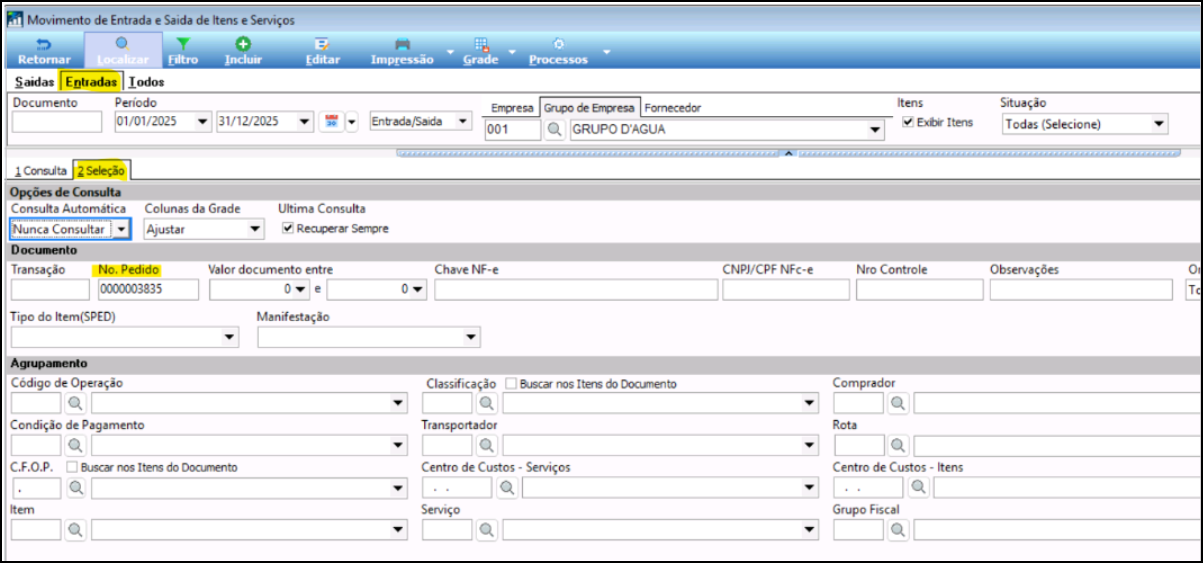Open the period start date 01/01/2025 dropdown
Image resolution: width=1203 pixels, height=563 pixels.
coord(204,122)
